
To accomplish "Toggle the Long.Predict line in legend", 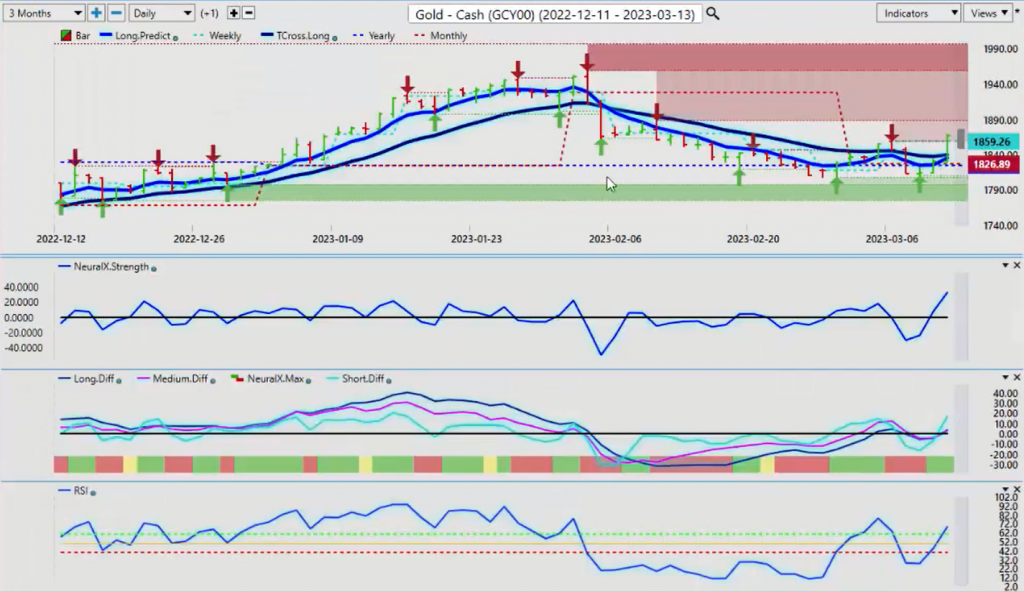I will point(136,36).
